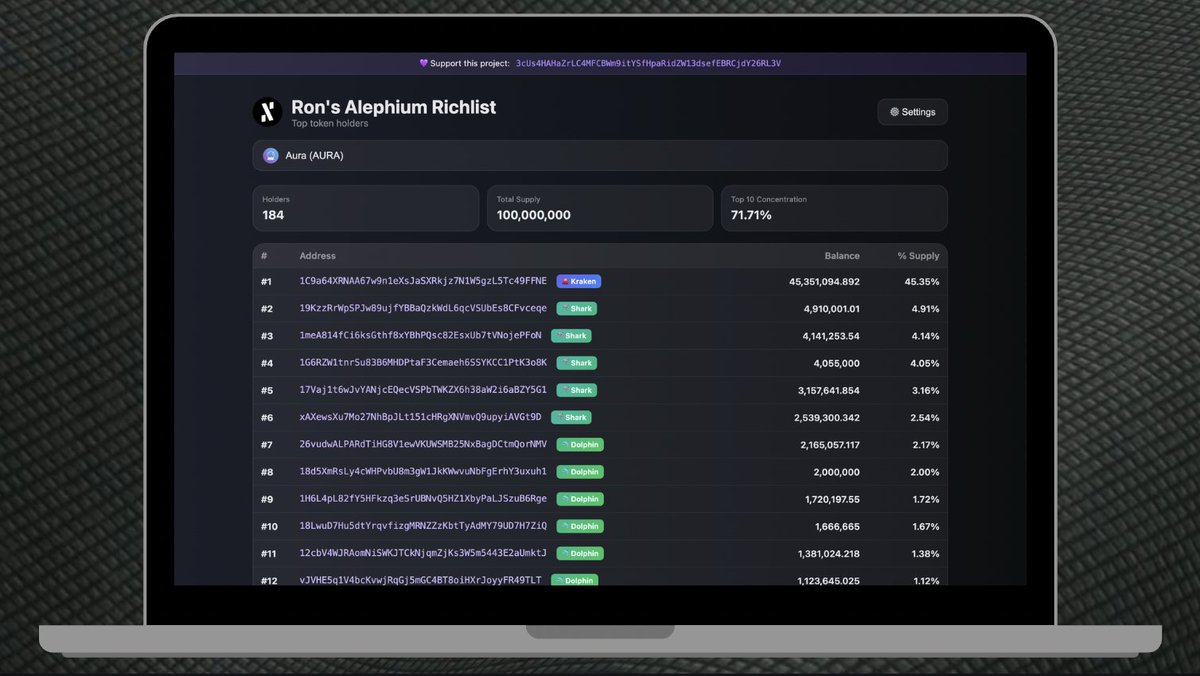Click the Shark badge on rank #4
This screenshot has width=1200, height=676.
(576, 363)
